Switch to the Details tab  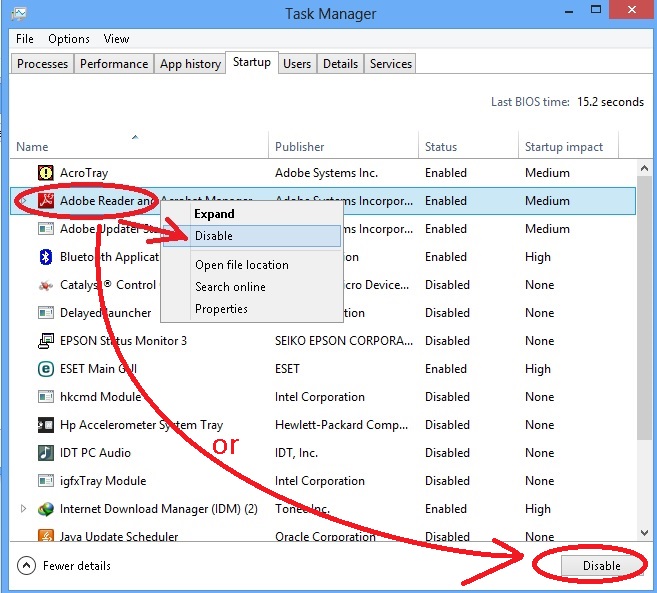coord(340,64)
